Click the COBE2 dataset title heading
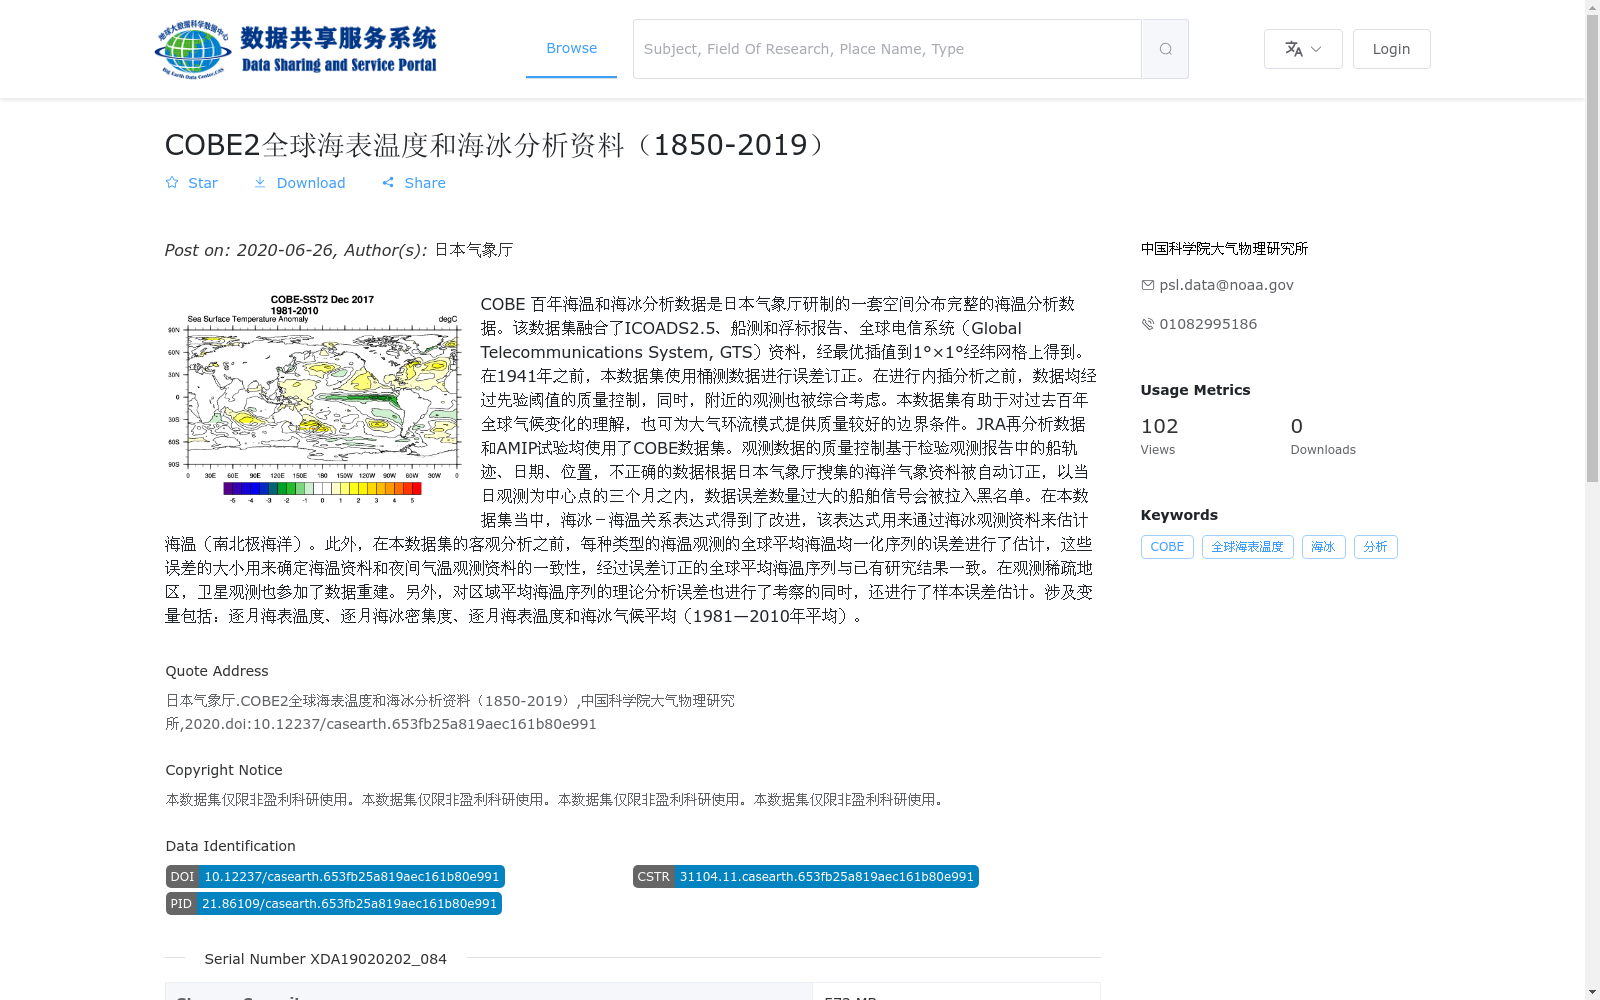This screenshot has width=1600, height=1000. pyautogui.click(x=498, y=145)
